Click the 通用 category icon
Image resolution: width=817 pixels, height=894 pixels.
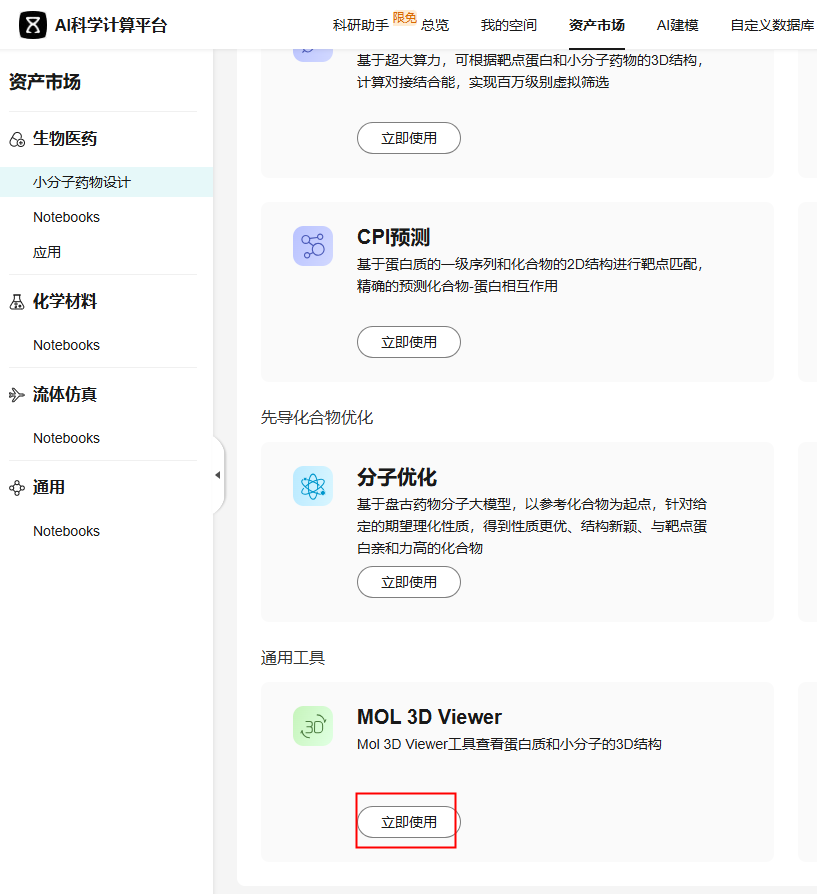click(16, 488)
